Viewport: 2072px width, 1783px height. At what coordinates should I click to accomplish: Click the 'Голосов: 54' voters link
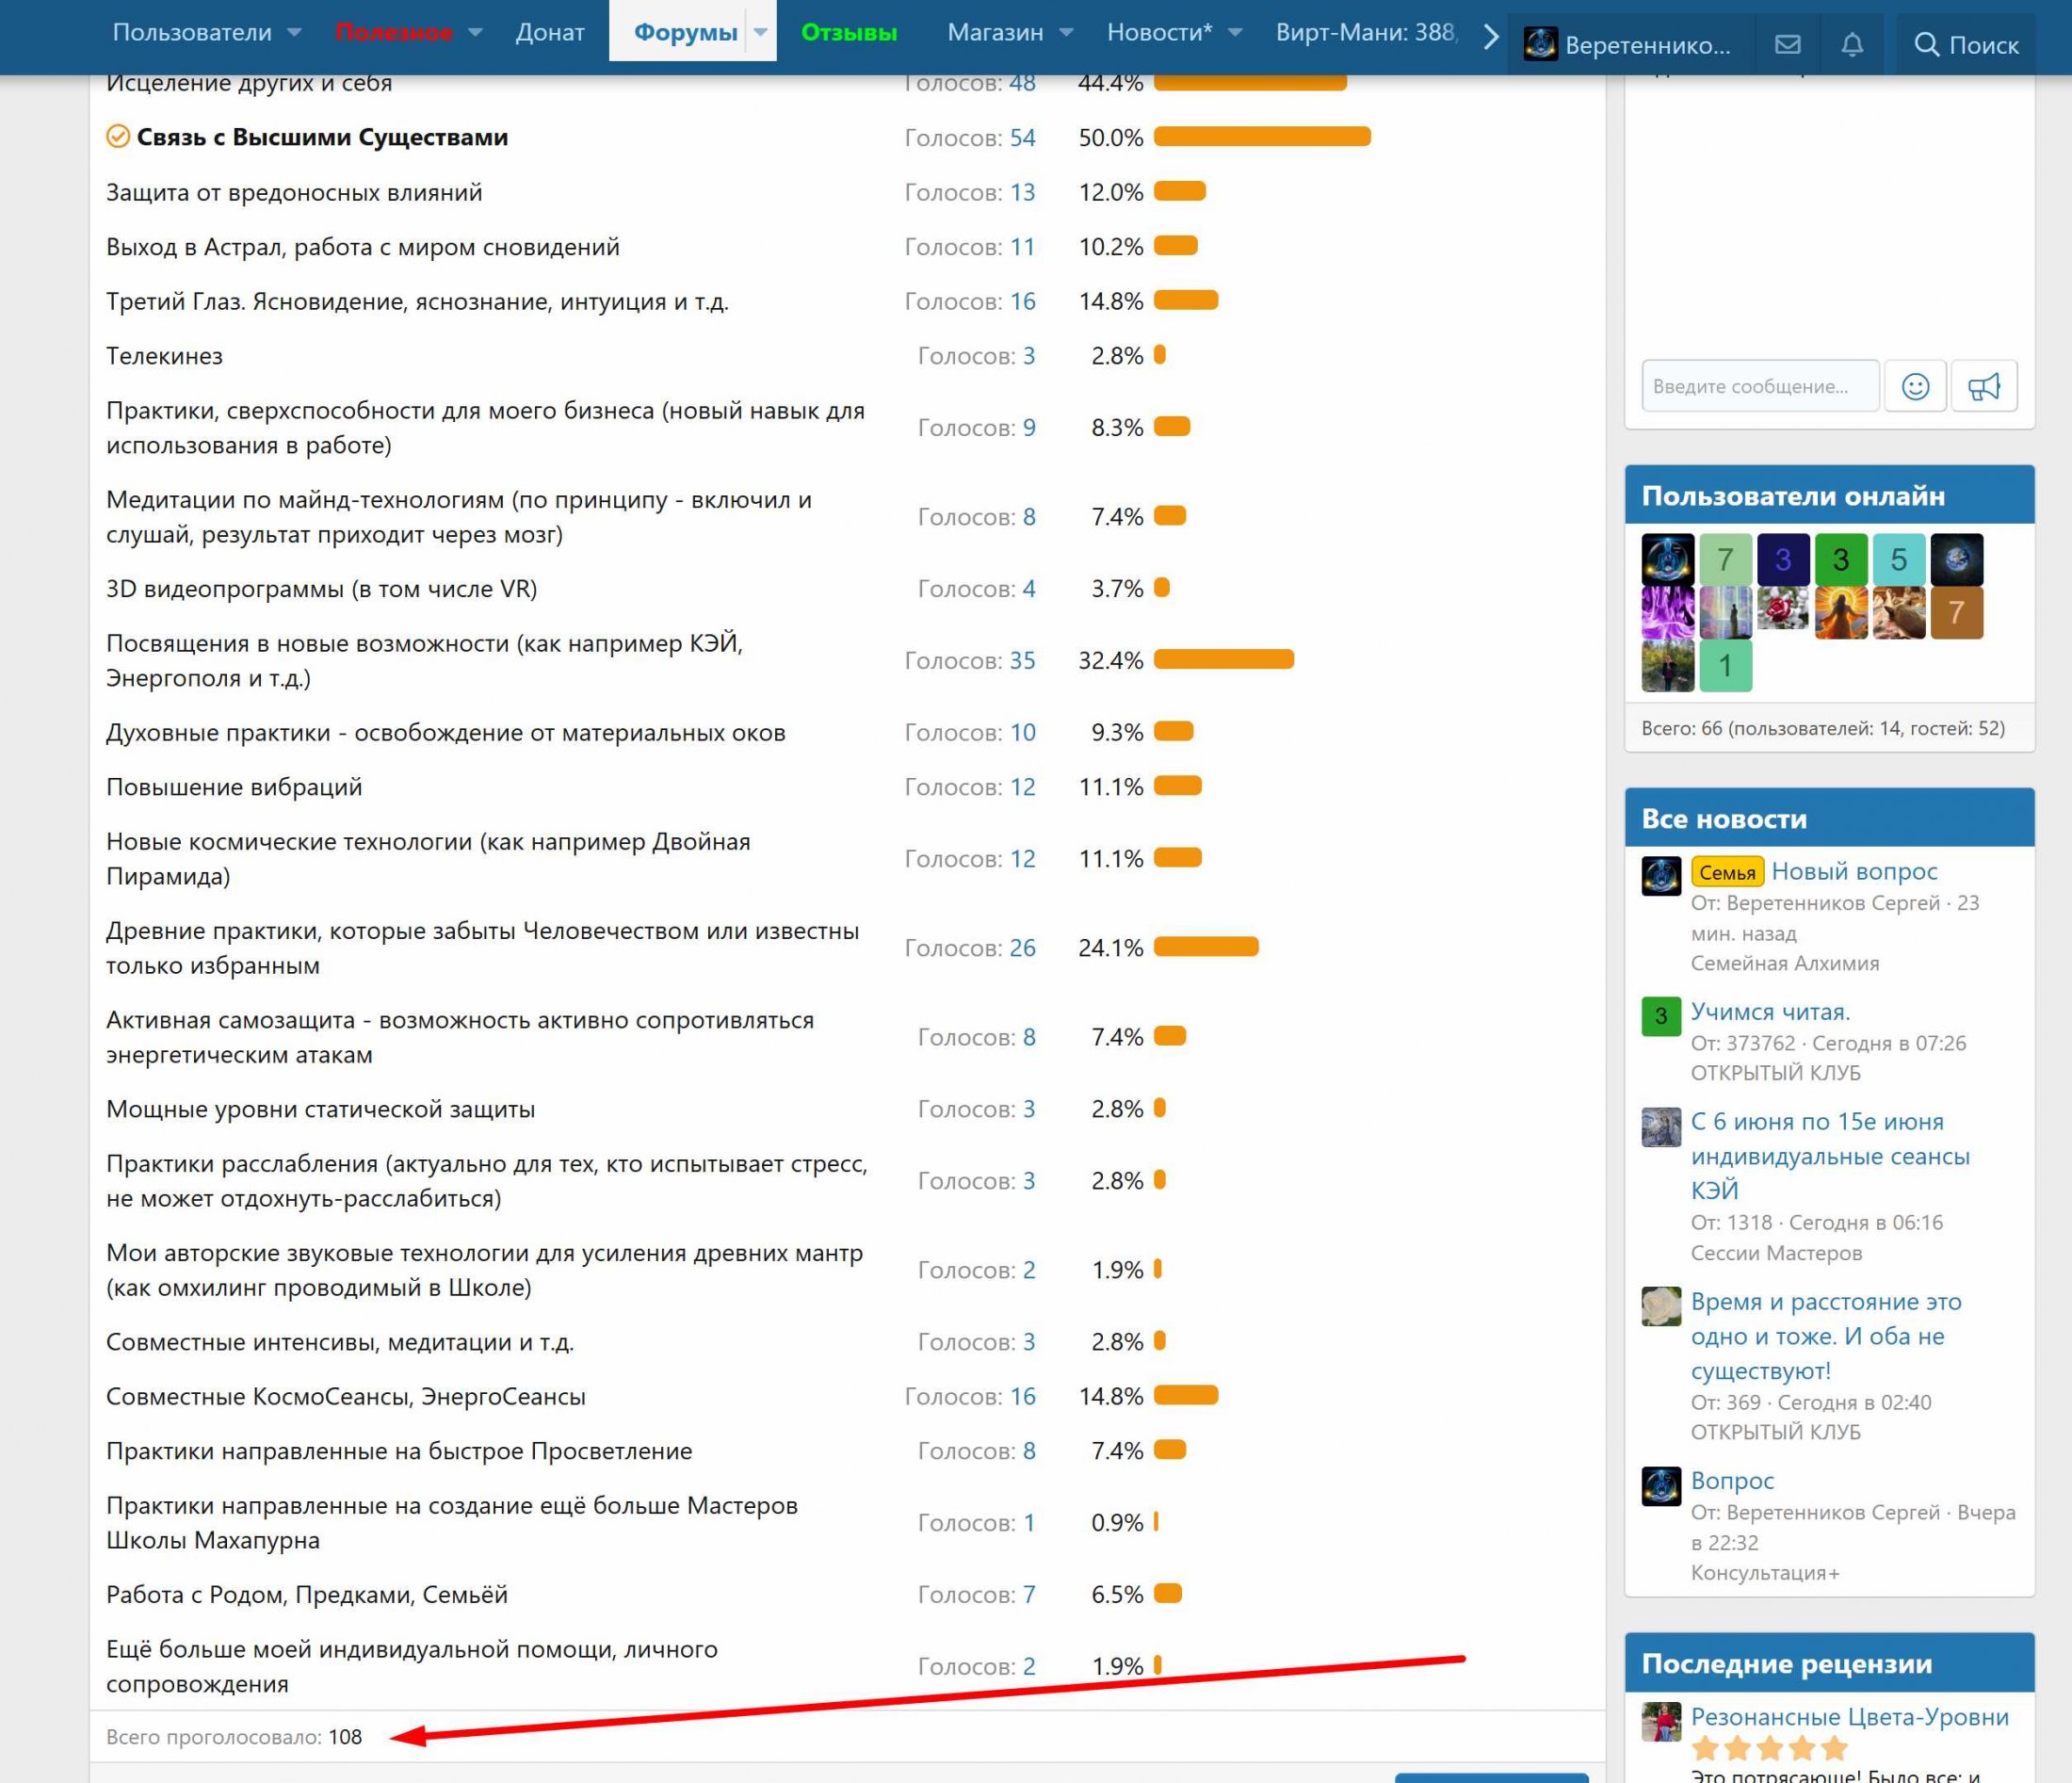1021,137
